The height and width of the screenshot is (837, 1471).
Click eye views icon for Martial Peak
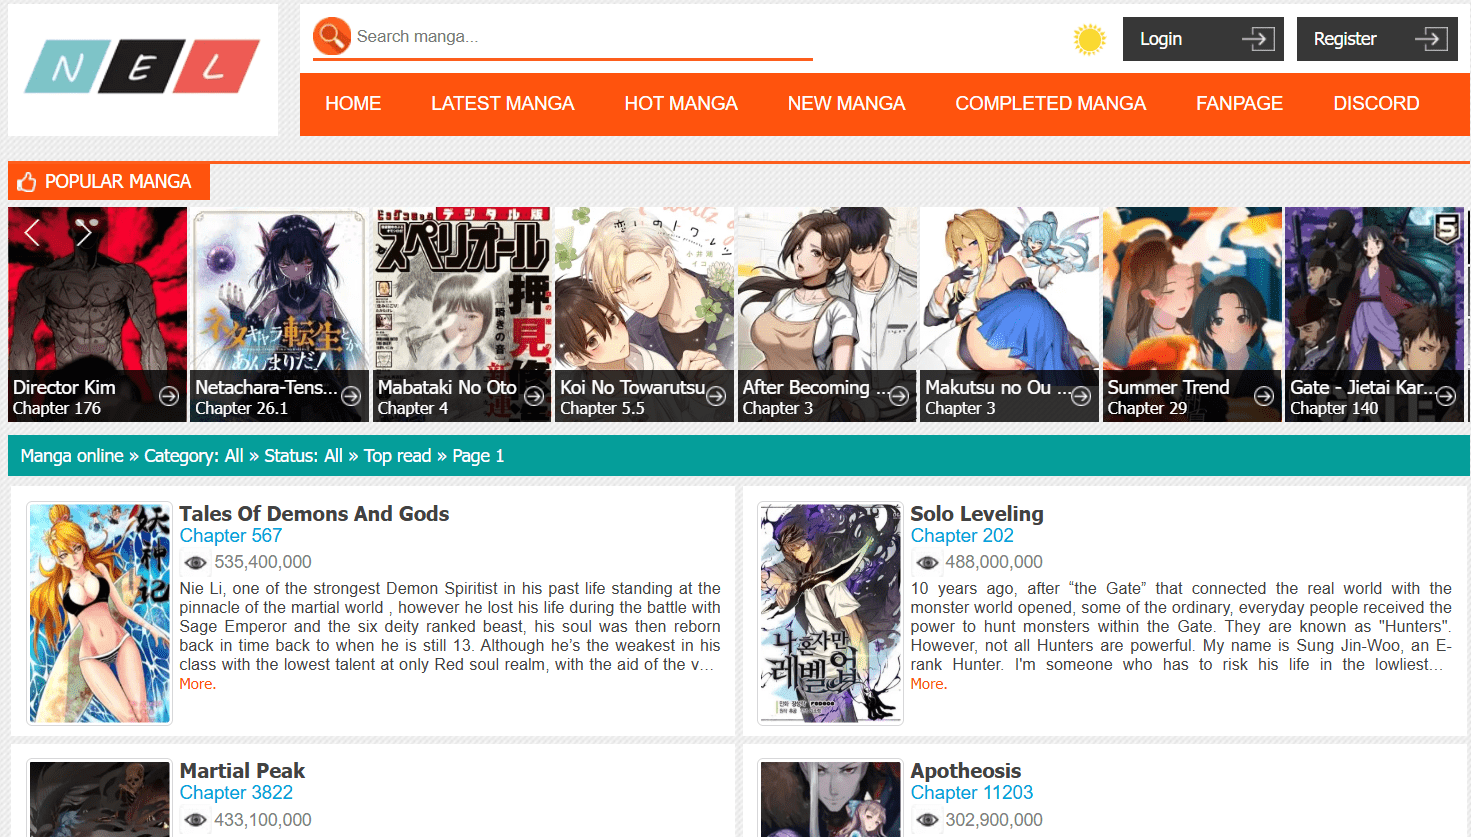tap(195, 820)
